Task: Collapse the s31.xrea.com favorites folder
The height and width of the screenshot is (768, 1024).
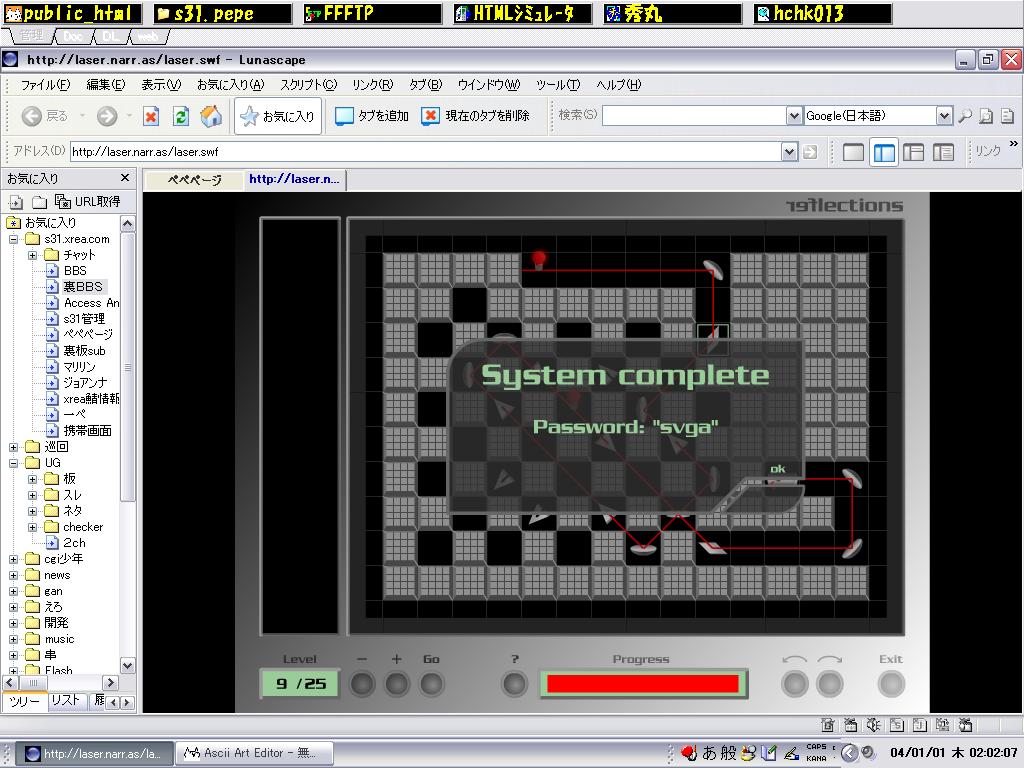Action: (13, 239)
